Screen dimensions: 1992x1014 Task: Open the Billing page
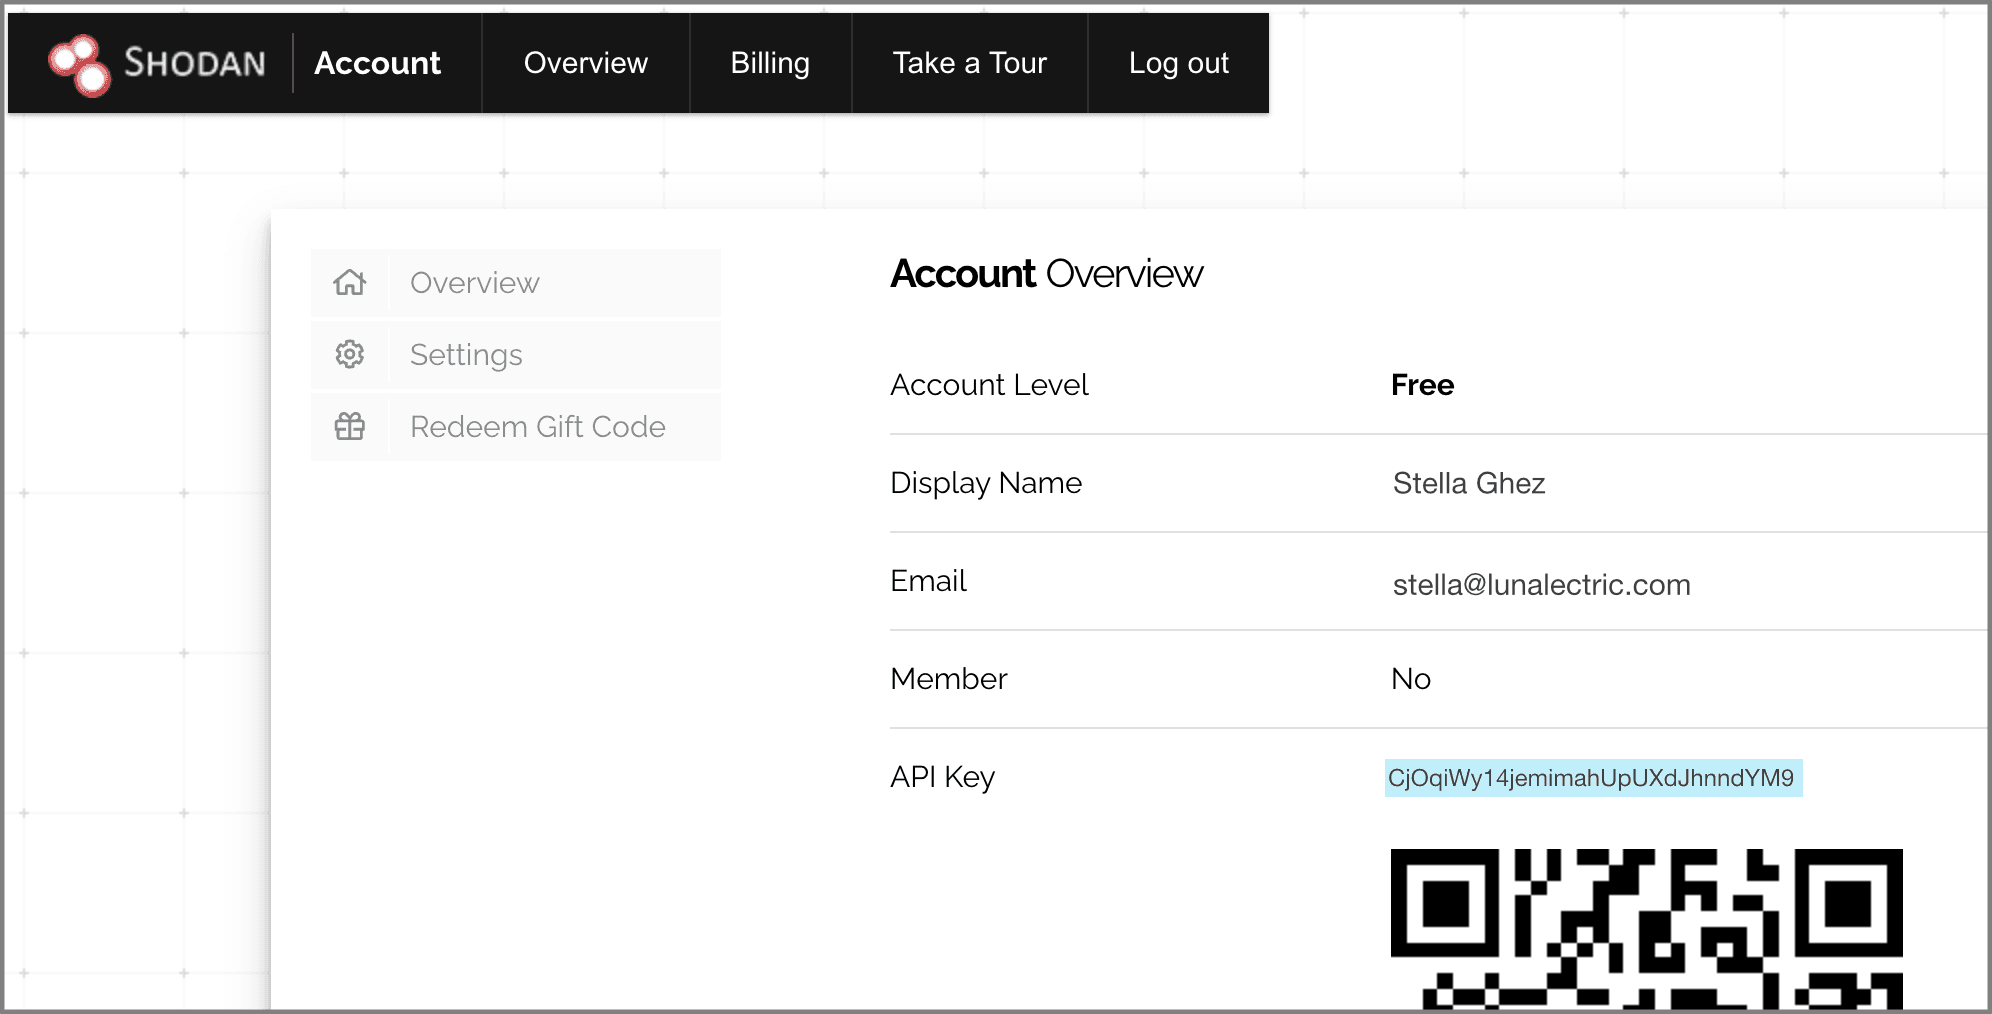click(770, 63)
